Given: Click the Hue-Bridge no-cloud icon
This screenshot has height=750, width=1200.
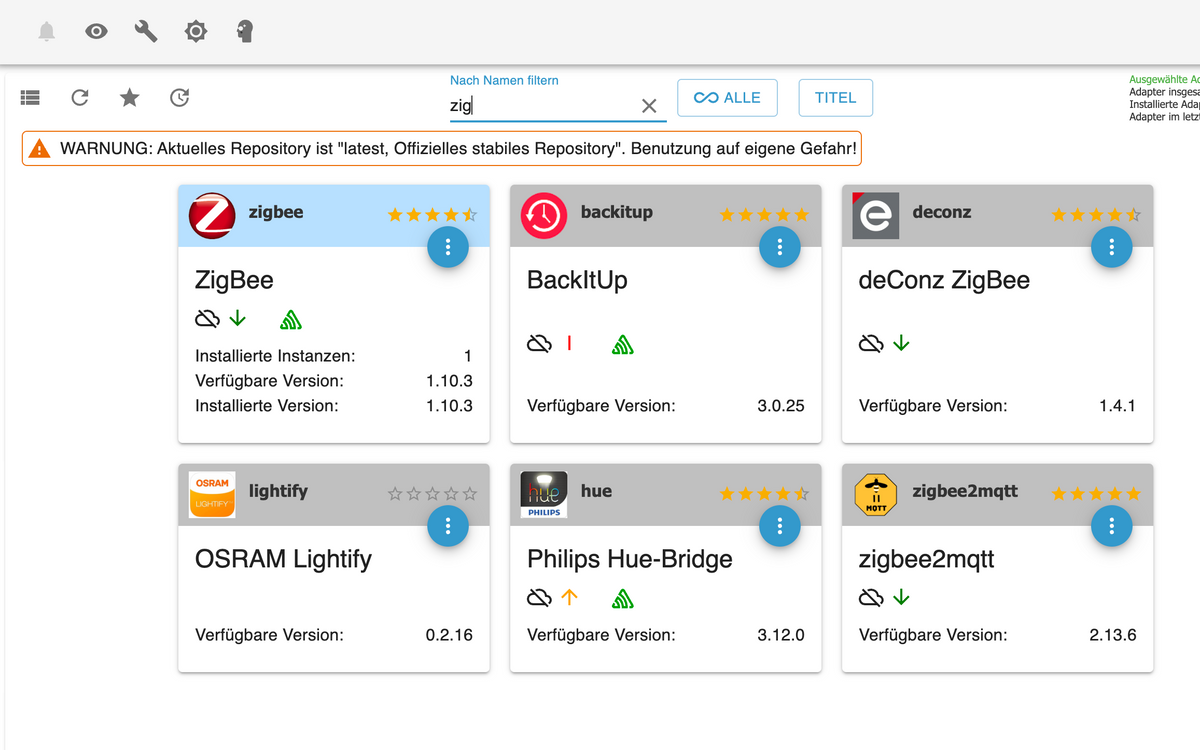Looking at the screenshot, I should click(539, 598).
